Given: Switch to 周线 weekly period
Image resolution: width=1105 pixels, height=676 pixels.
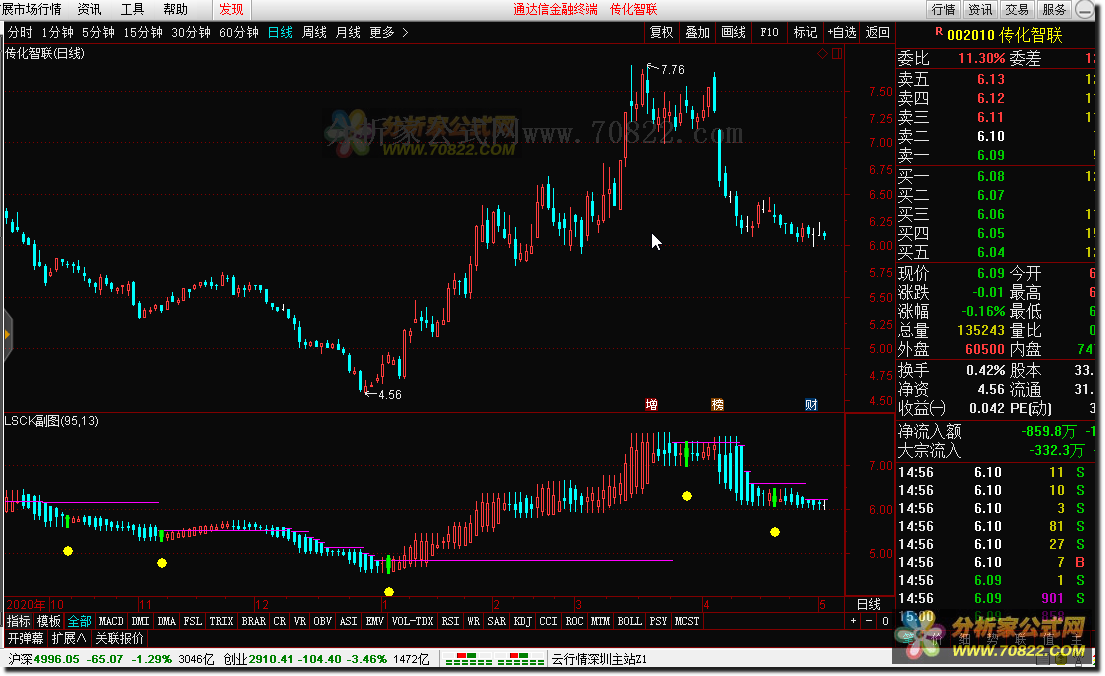Looking at the screenshot, I should (x=314, y=32).
